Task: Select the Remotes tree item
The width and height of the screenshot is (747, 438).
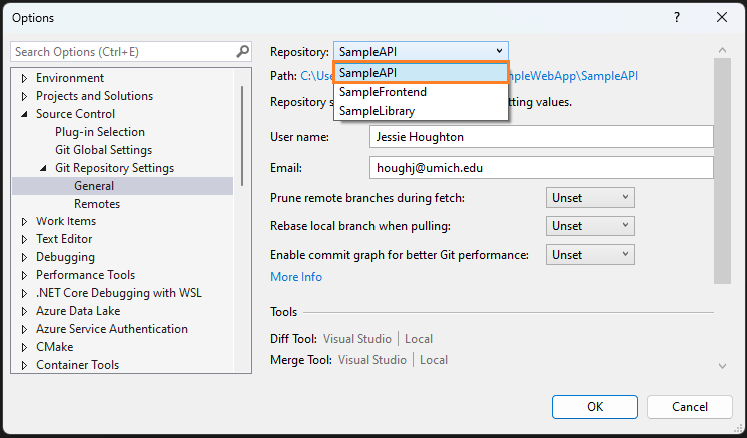Action: [97, 204]
